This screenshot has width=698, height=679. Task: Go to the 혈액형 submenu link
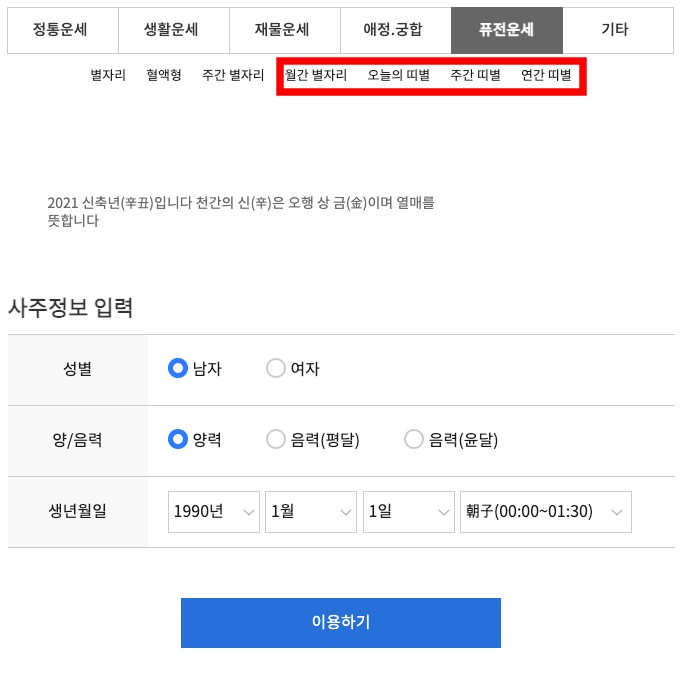164,75
